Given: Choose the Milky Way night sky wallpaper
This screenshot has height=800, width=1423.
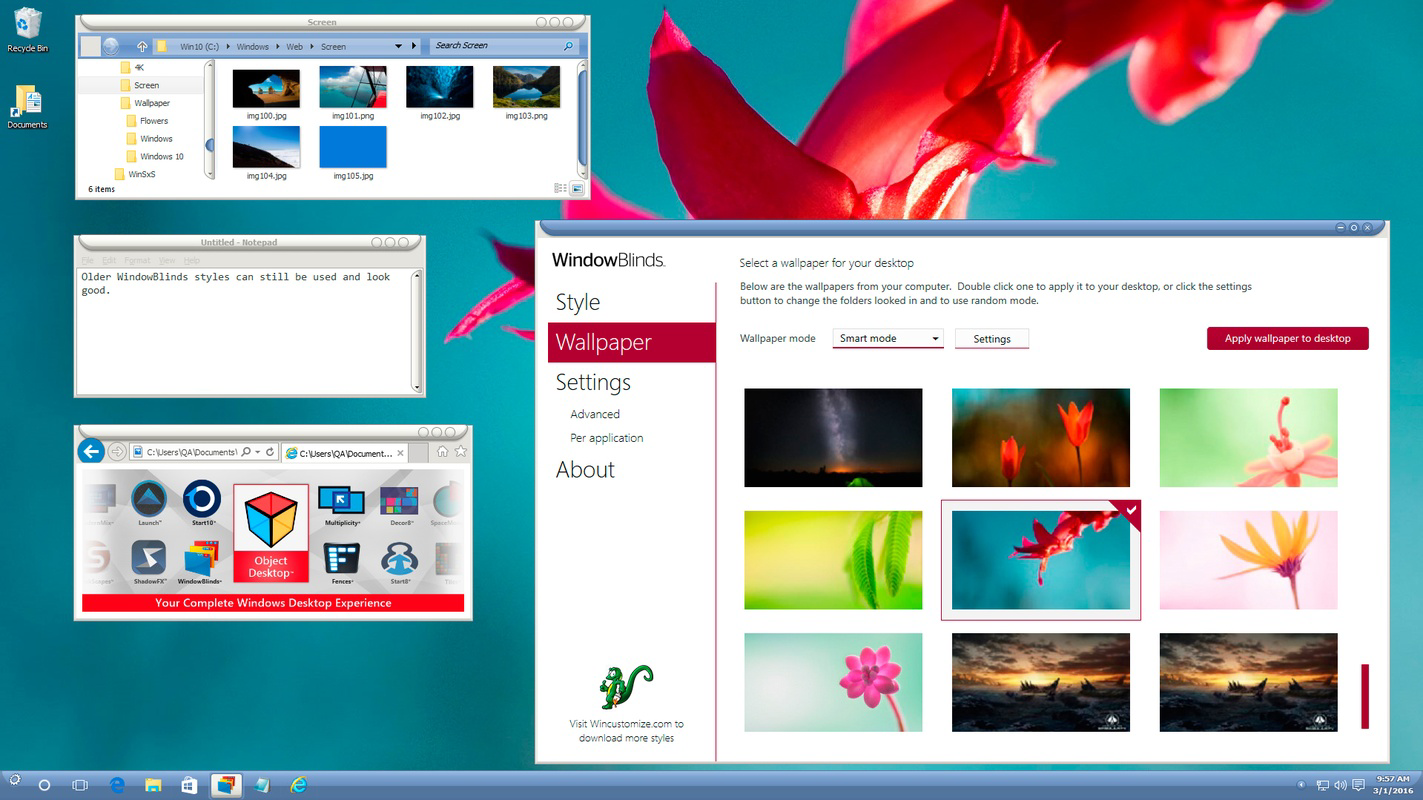Looking at the screenshot, I should (833, 438).
